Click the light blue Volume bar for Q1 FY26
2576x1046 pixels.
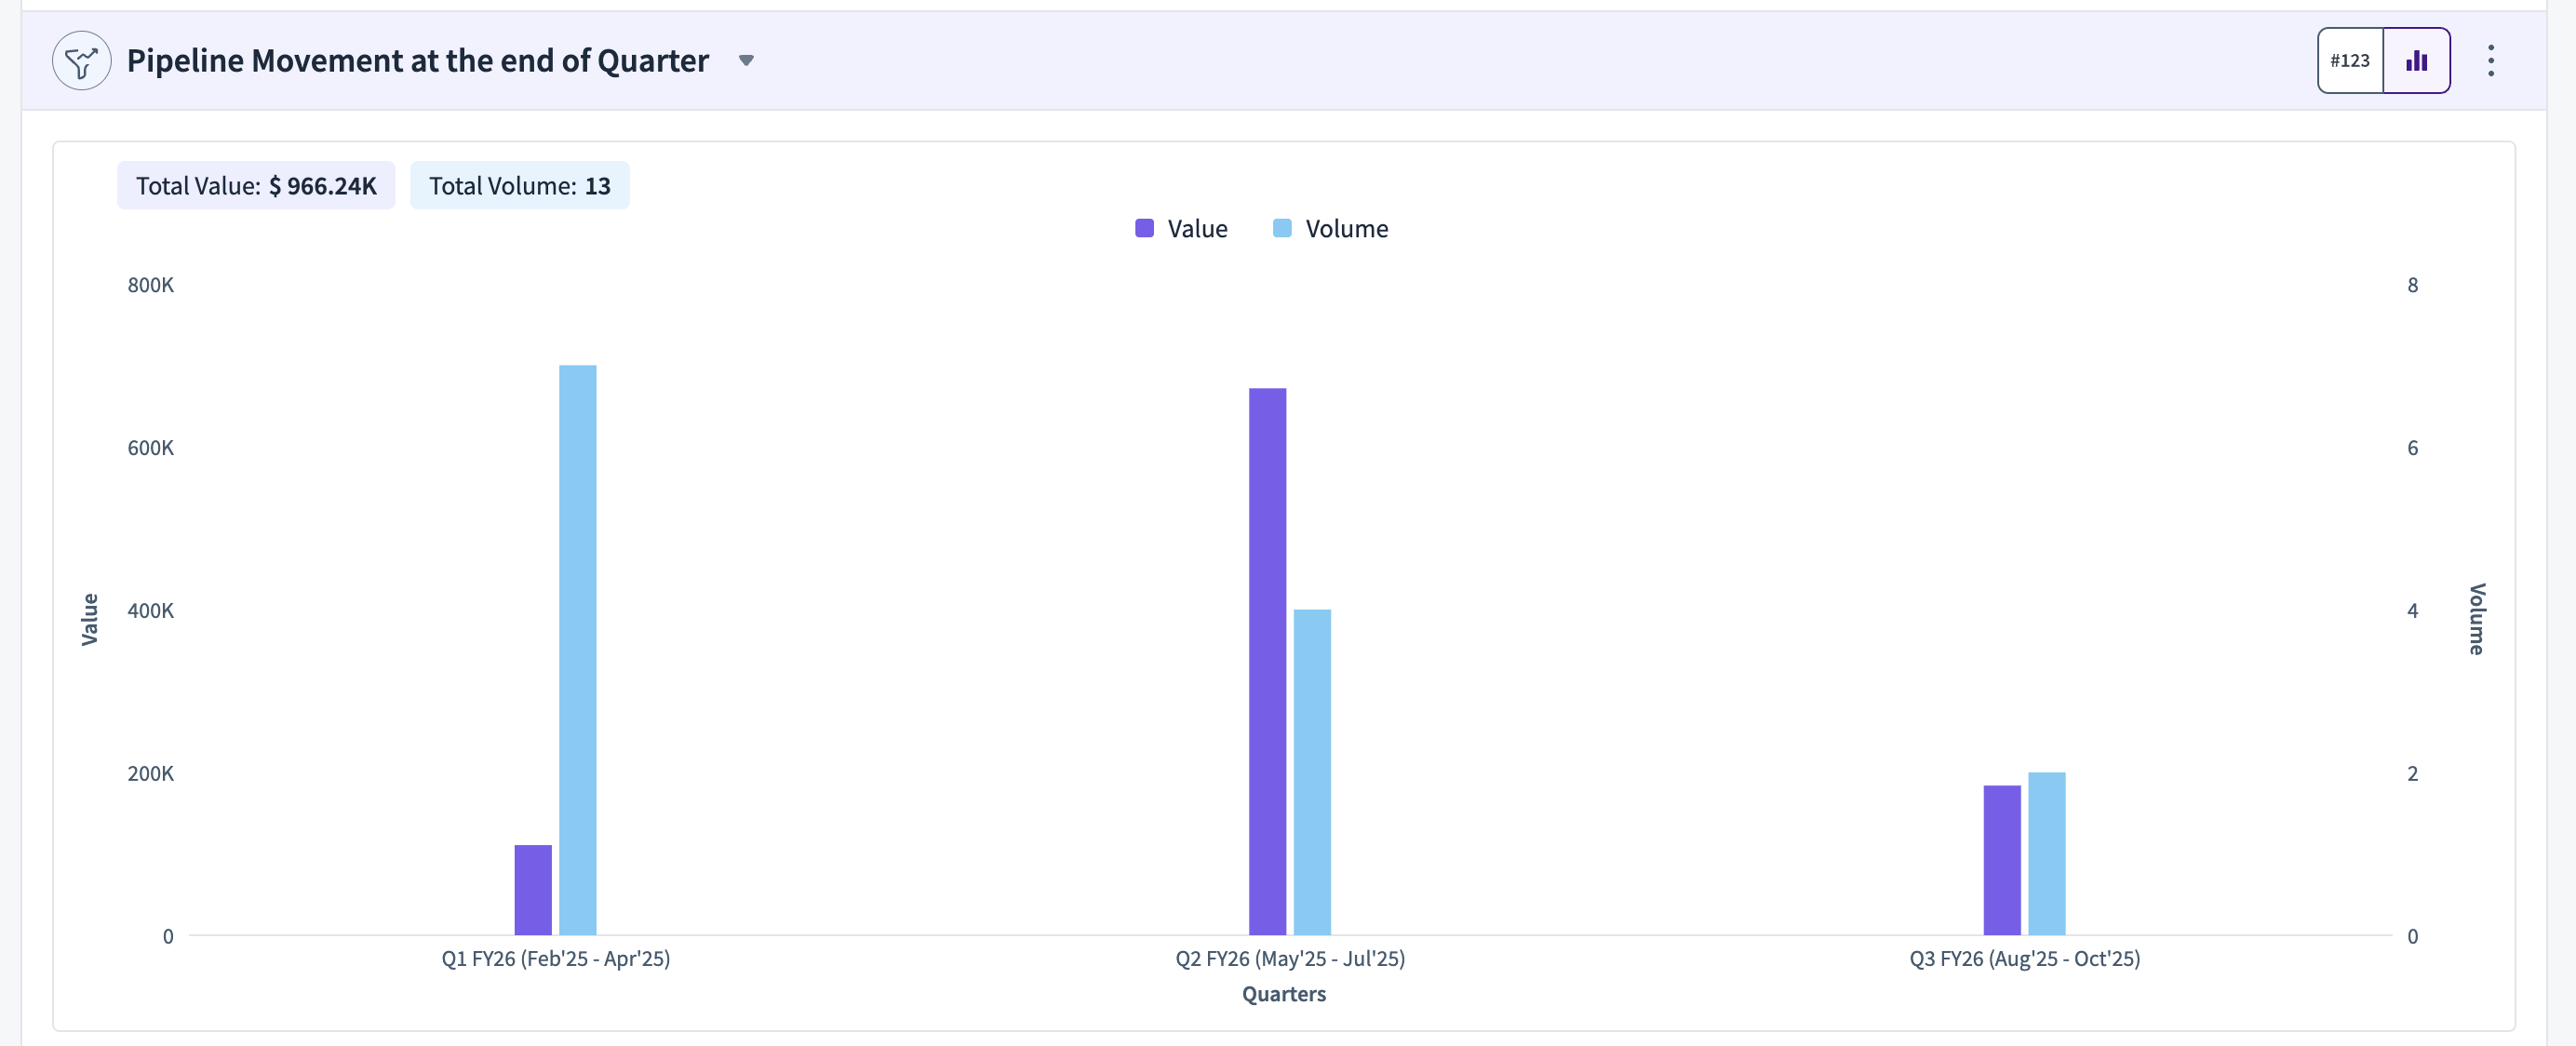pos(578,650)
